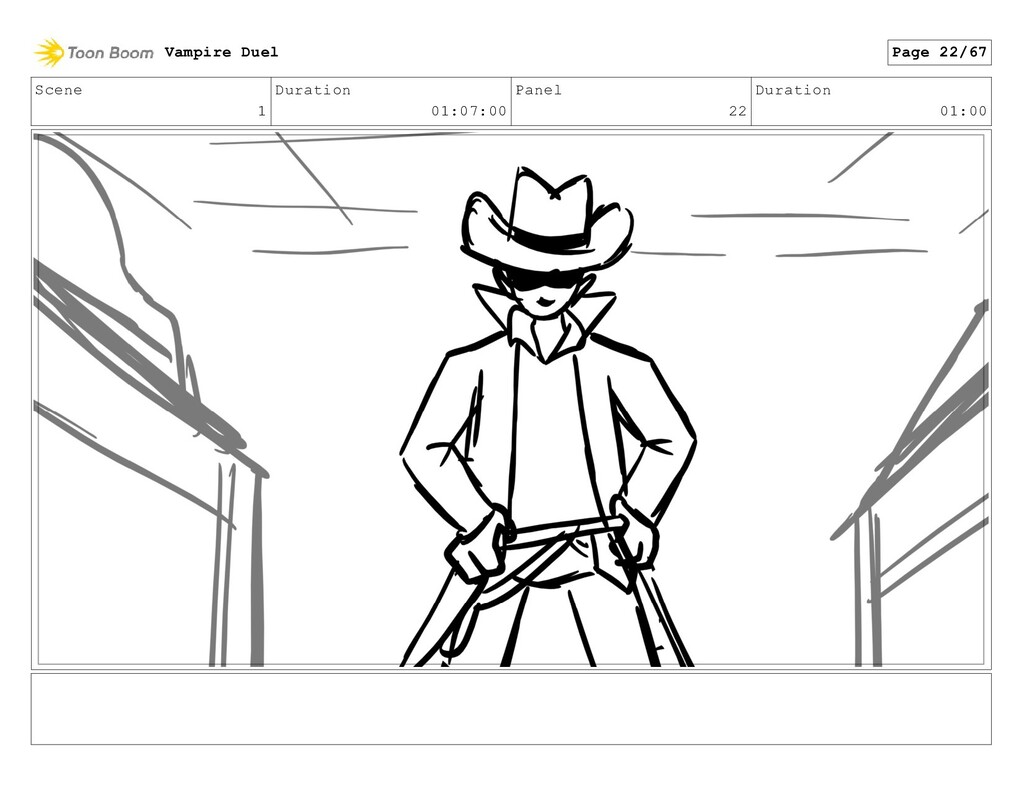
Task: Select the scene duration '01:07:00'
Action: 469,111
